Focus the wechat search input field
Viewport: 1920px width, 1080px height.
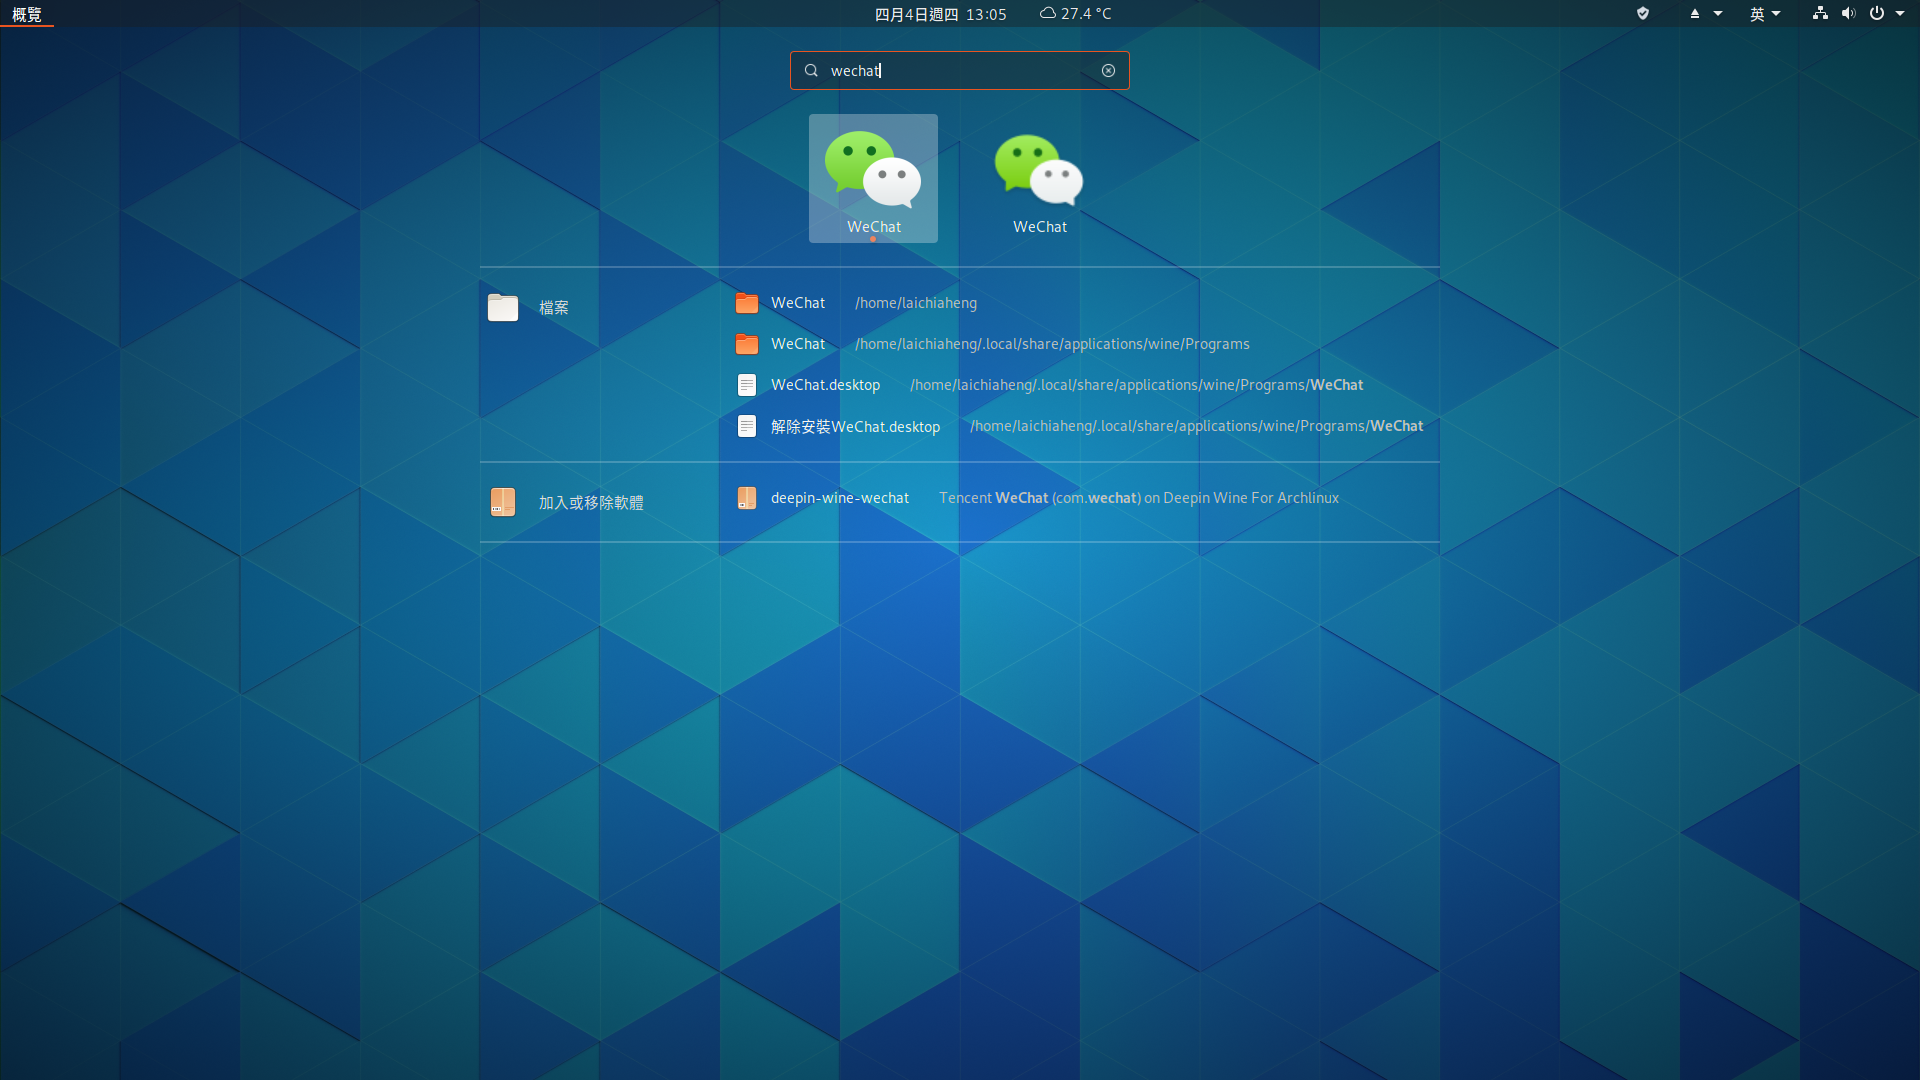(x=959, y=71)
